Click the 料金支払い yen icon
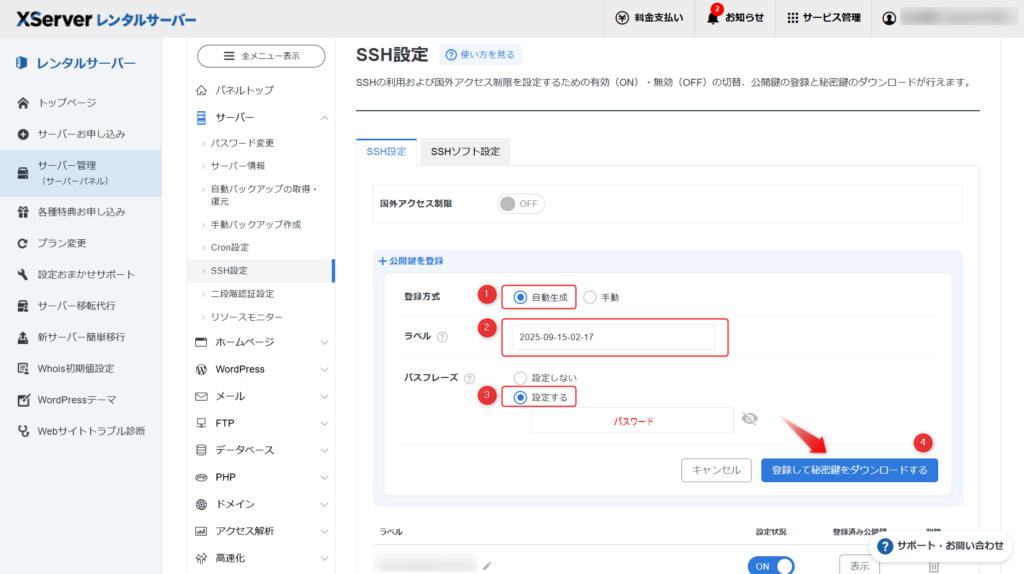This screenshot has height=574, width=1024. pos(622,18)
